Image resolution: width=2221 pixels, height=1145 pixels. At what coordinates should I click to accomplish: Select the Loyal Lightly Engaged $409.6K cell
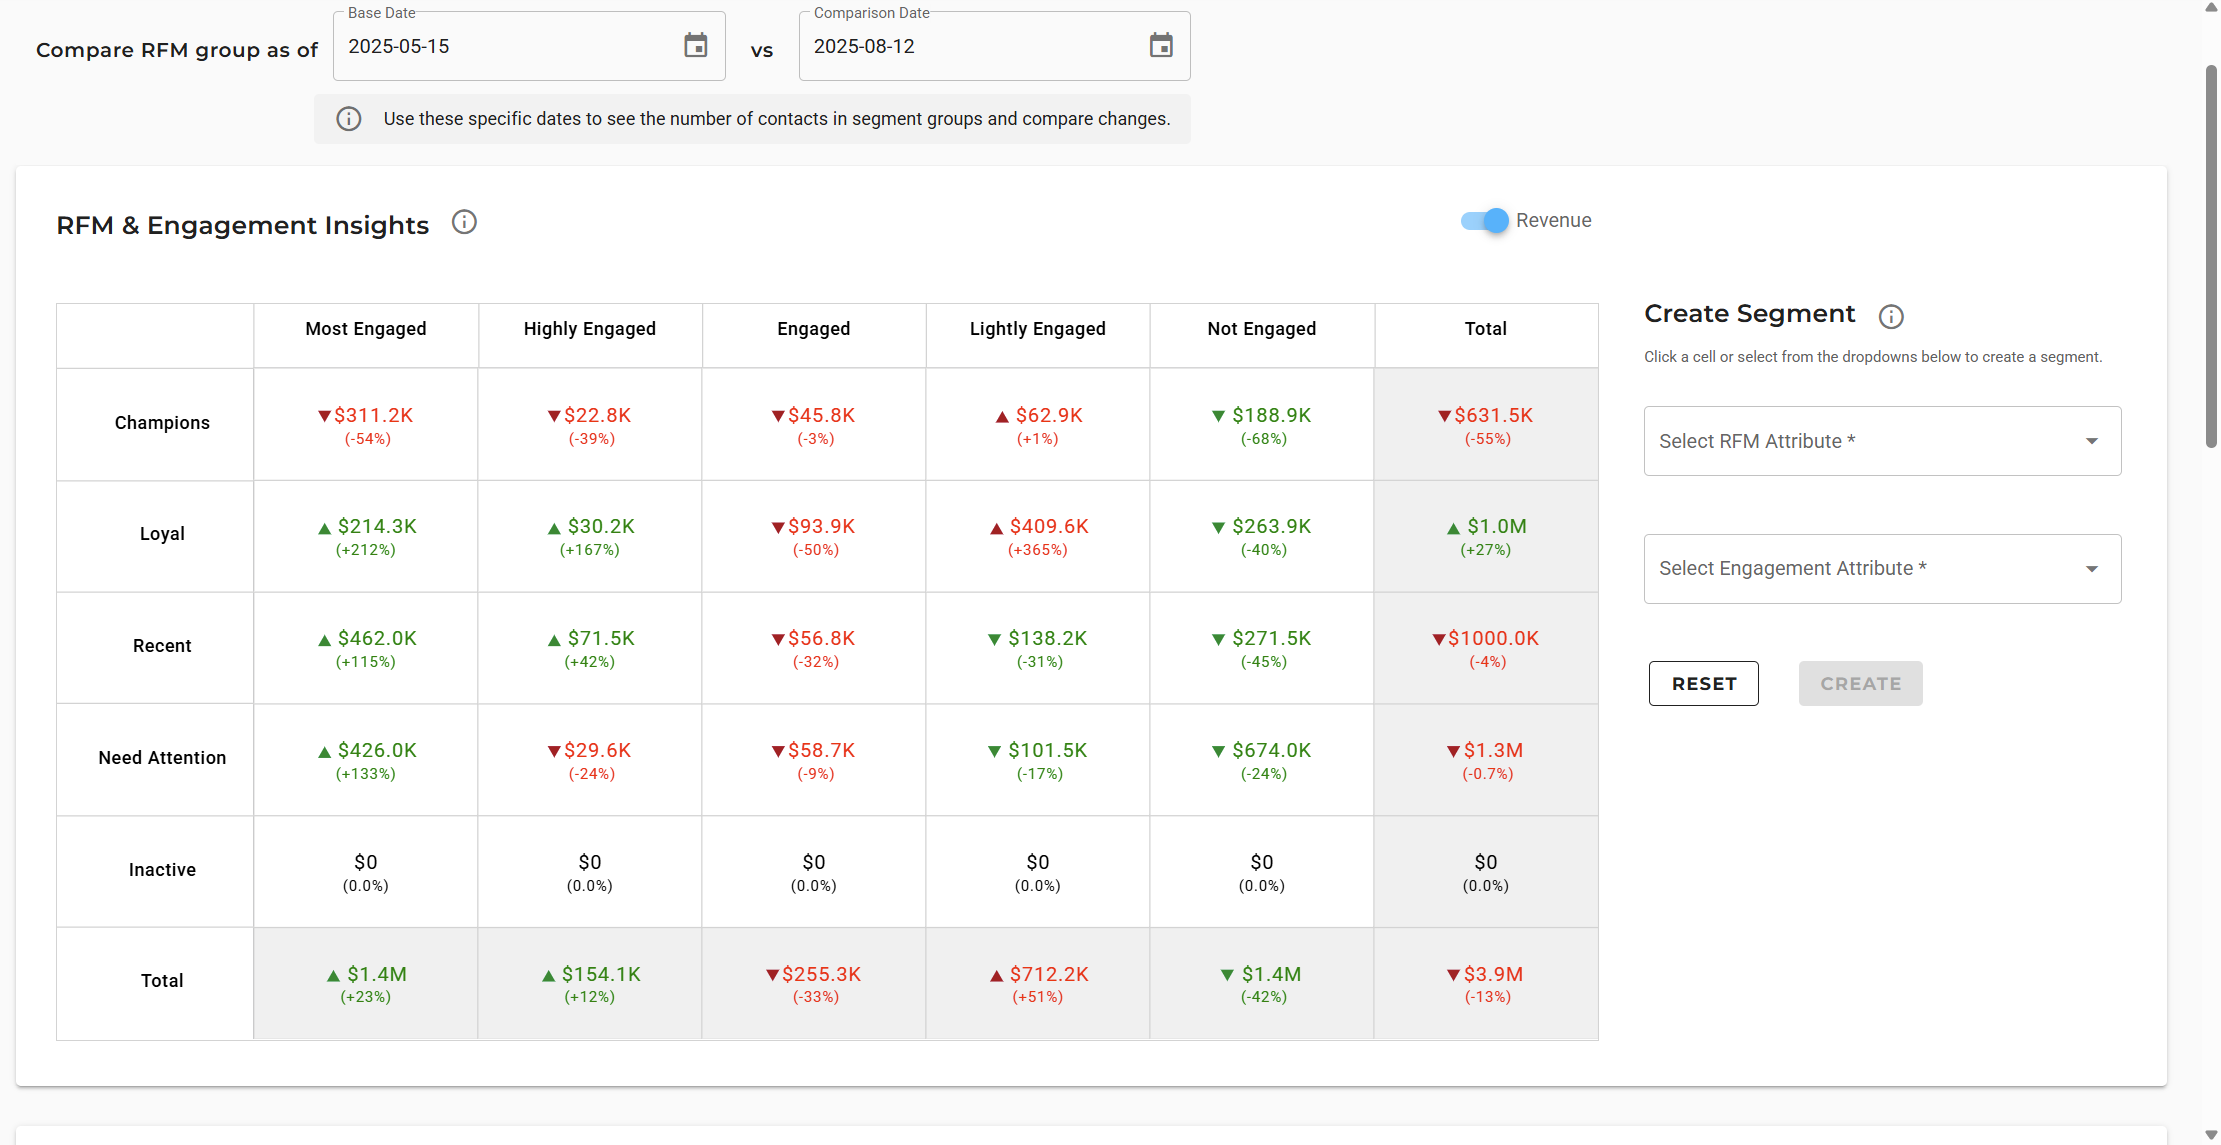(x=1038, y=536)
